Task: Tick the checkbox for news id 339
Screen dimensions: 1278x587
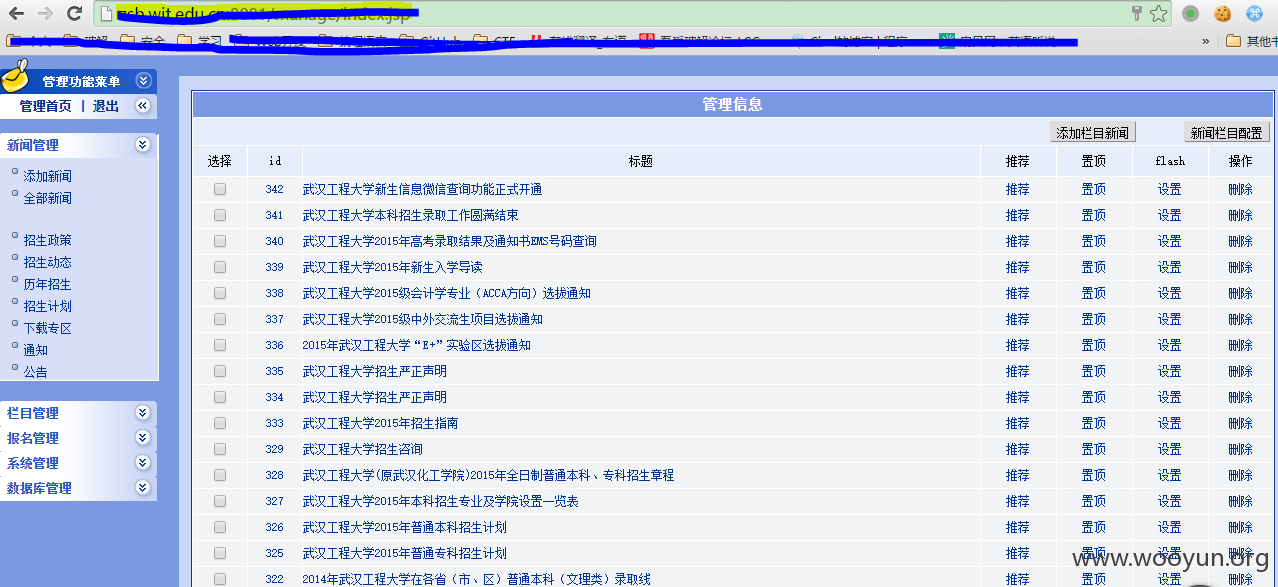Action: click(x=220, y=267)
